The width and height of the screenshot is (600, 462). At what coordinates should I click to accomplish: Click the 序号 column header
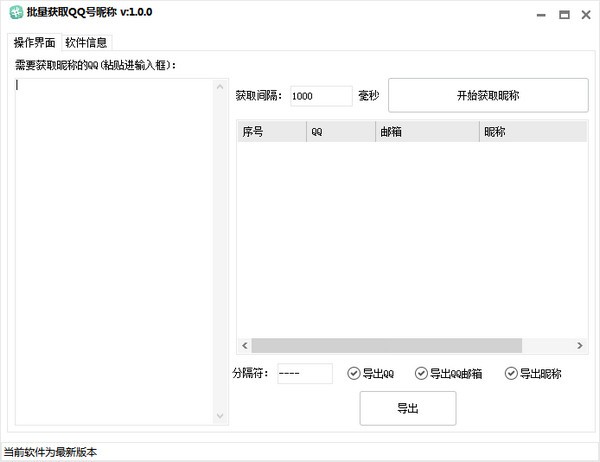(270, 132)
